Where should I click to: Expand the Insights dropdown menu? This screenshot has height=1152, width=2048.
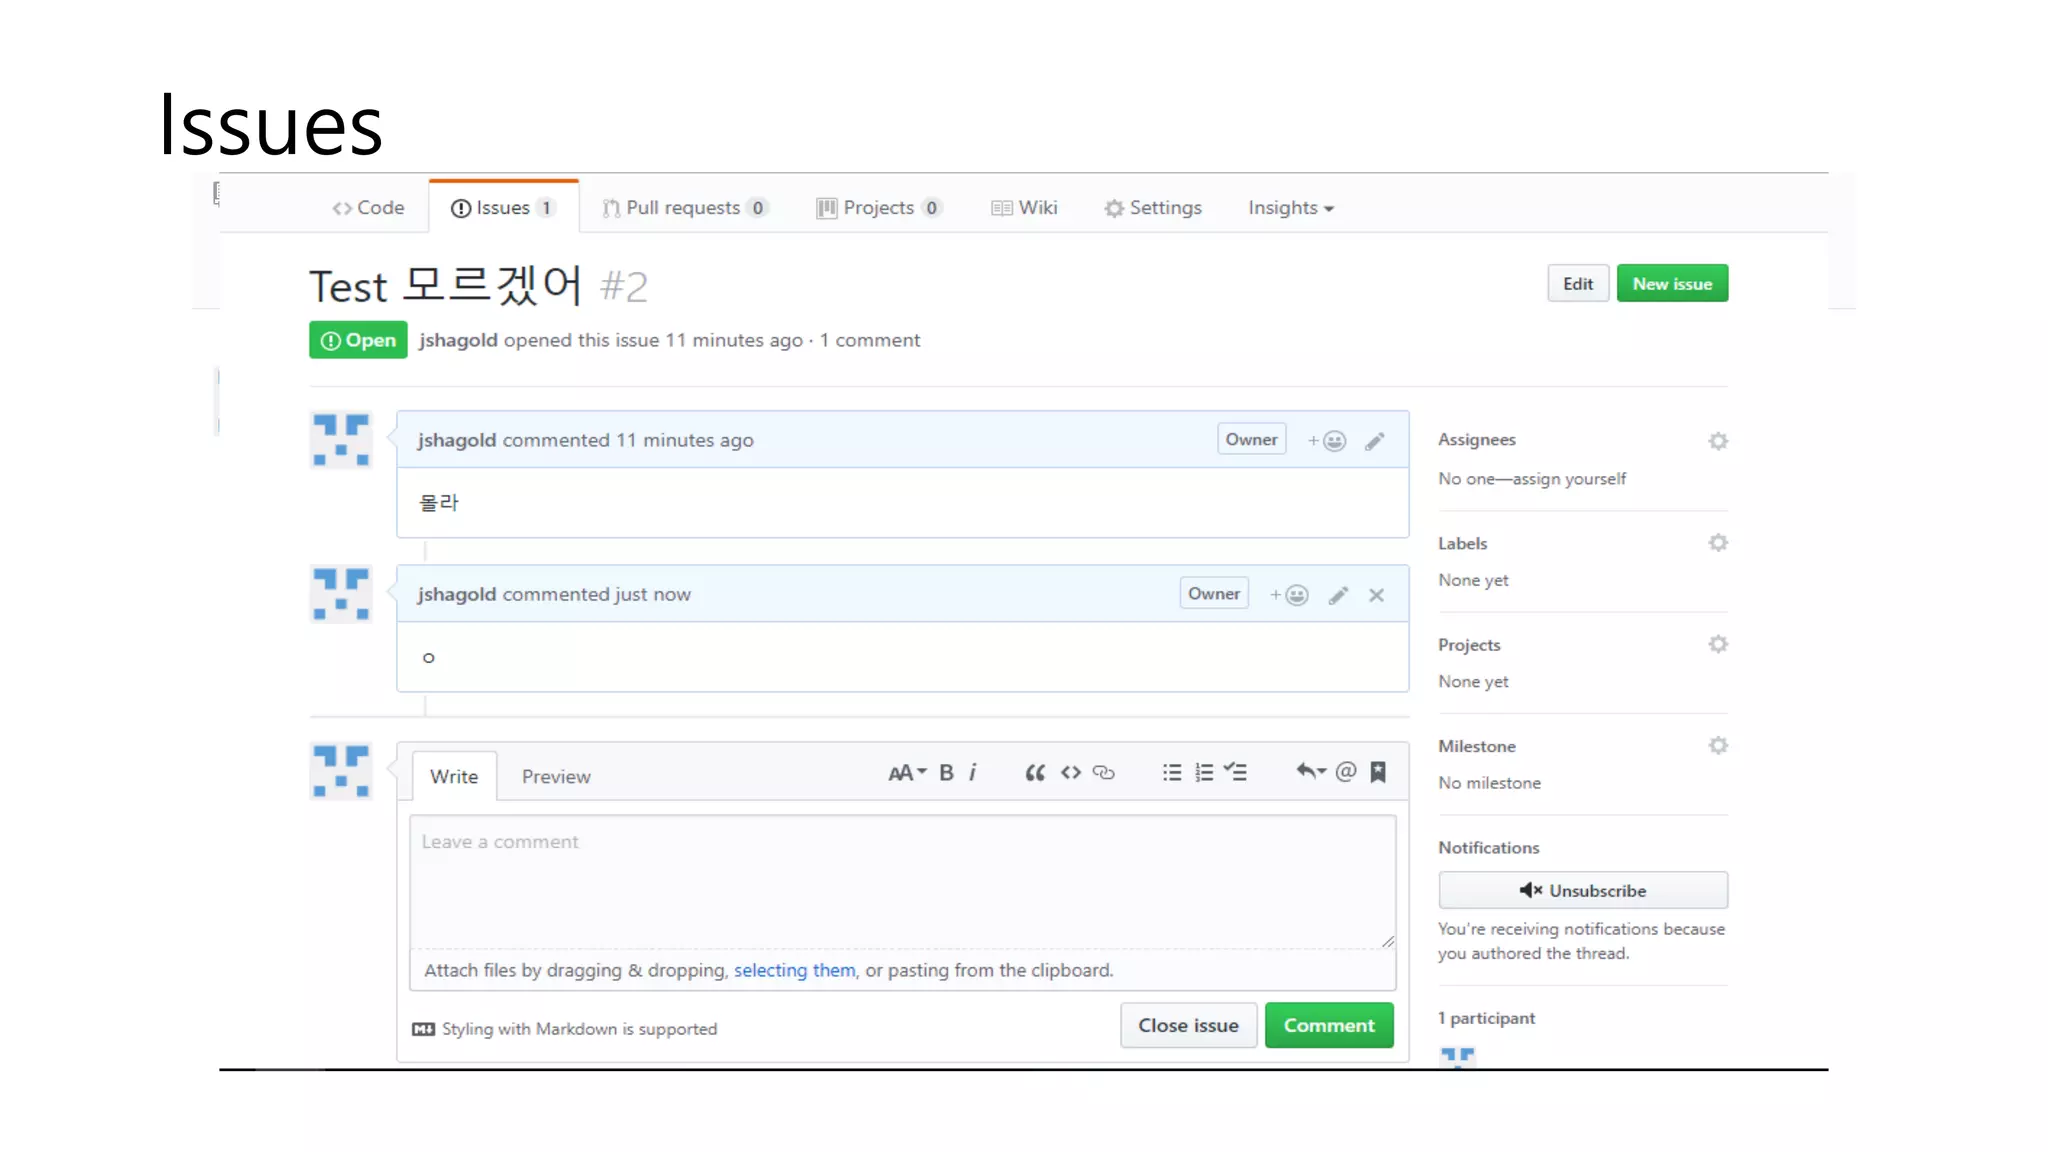[x=1290, y=208]
